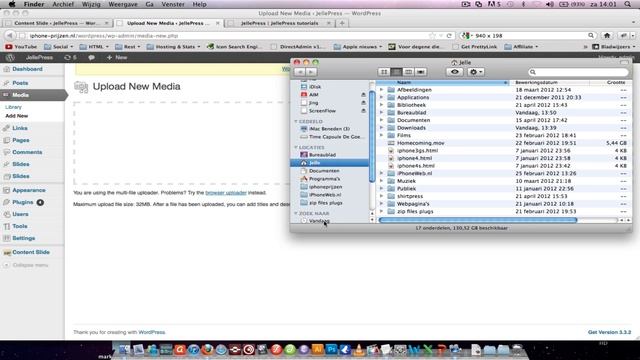Open the Finder action gear dropdown
This screenshot has height=360, width=640.
476,72
